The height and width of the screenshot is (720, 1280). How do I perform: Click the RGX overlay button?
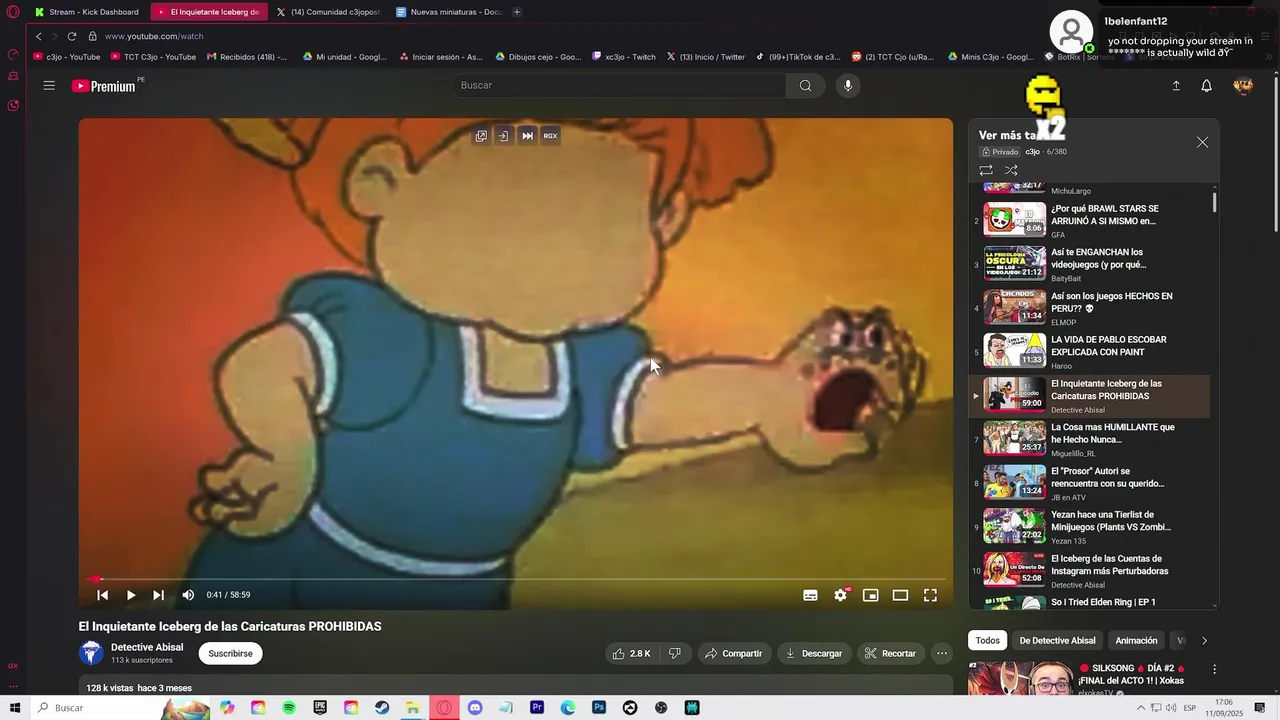click(x=550, y=136)
